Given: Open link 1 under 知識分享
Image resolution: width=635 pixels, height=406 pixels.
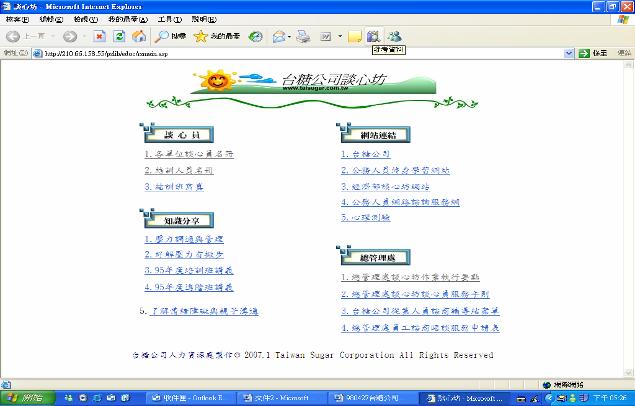Looking at the screenshot, I should pyautogui.click(x=184, y=239).
